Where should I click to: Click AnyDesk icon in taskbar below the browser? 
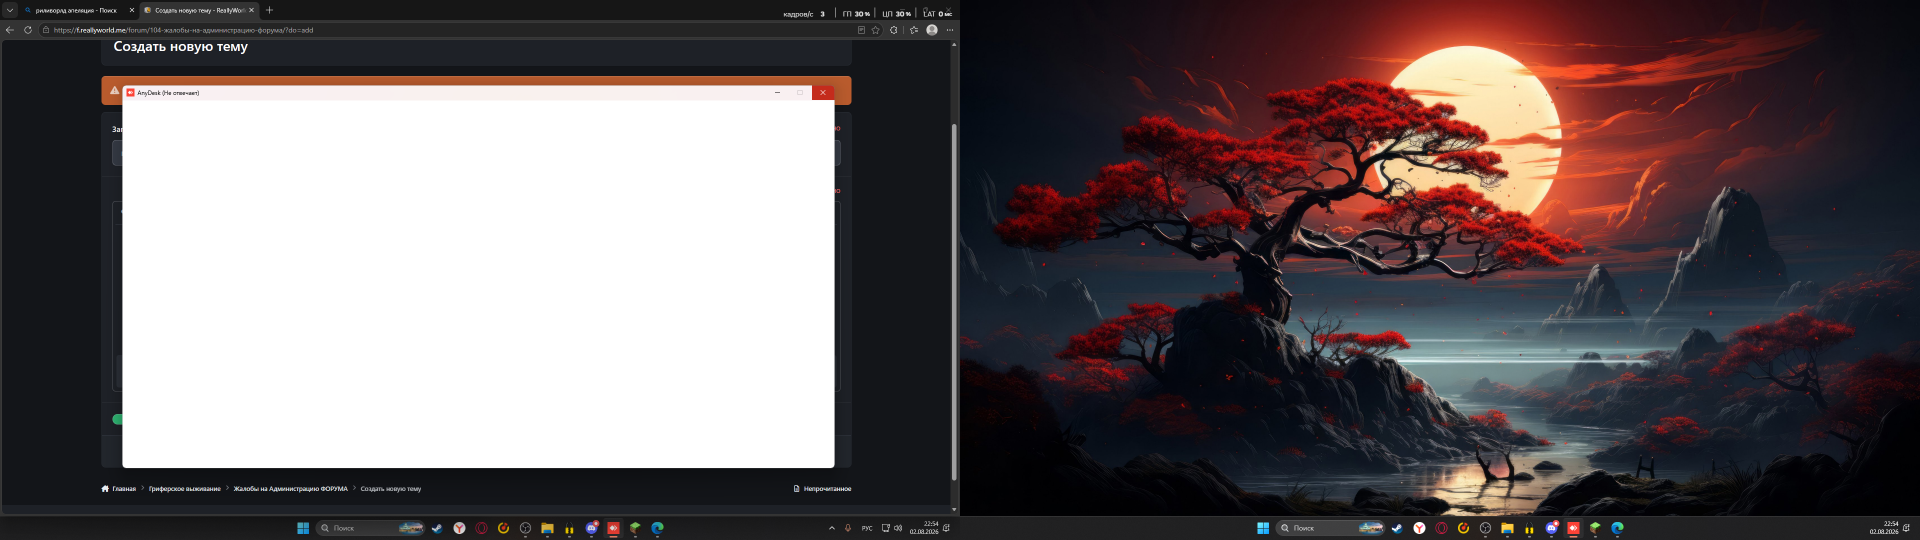coord(613,528)
